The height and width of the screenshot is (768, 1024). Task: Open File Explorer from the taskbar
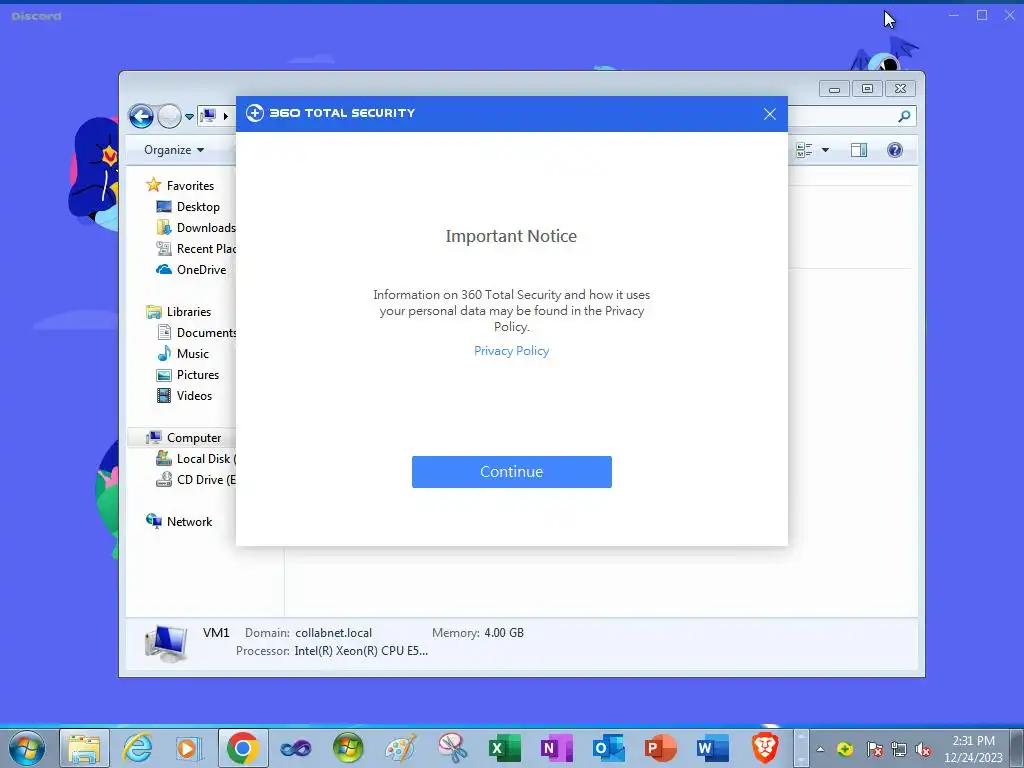click(x=84, y=748)
